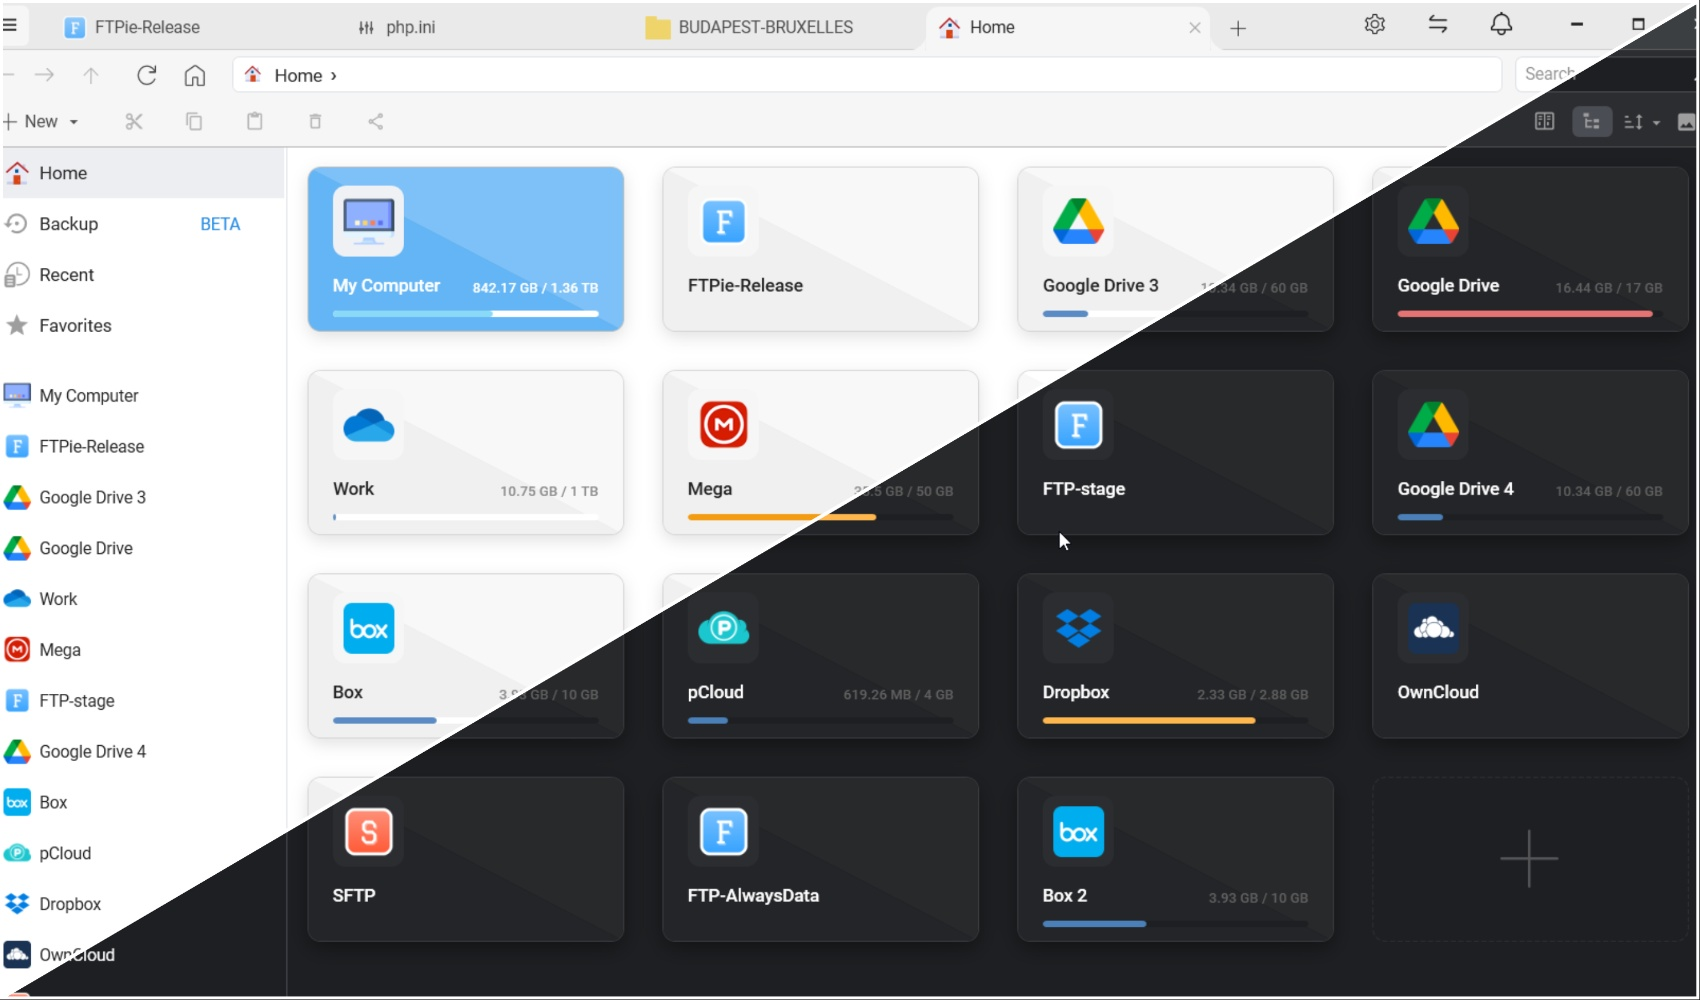Open Favorites in the sidebar

coord(143,326)
